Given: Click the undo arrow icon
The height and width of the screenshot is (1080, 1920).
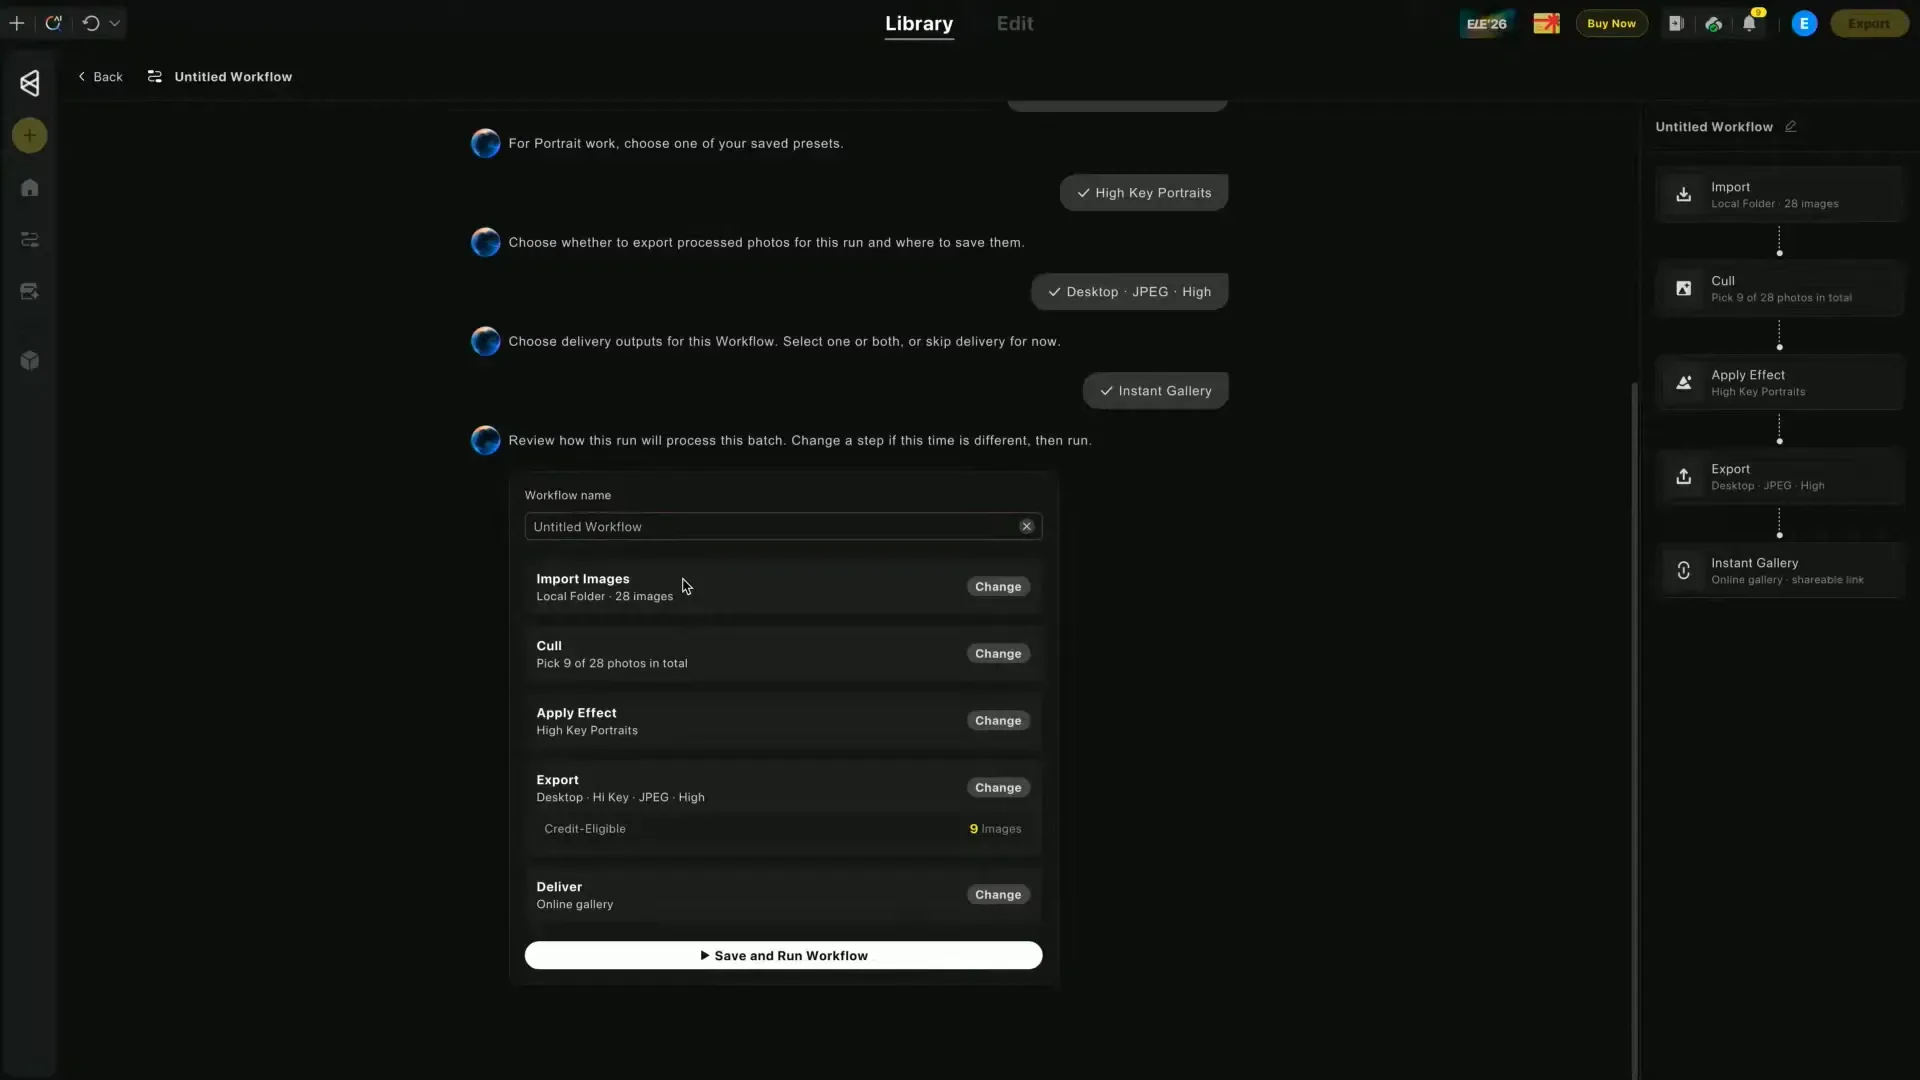Looking at the screenshot, I should (91, 23).
